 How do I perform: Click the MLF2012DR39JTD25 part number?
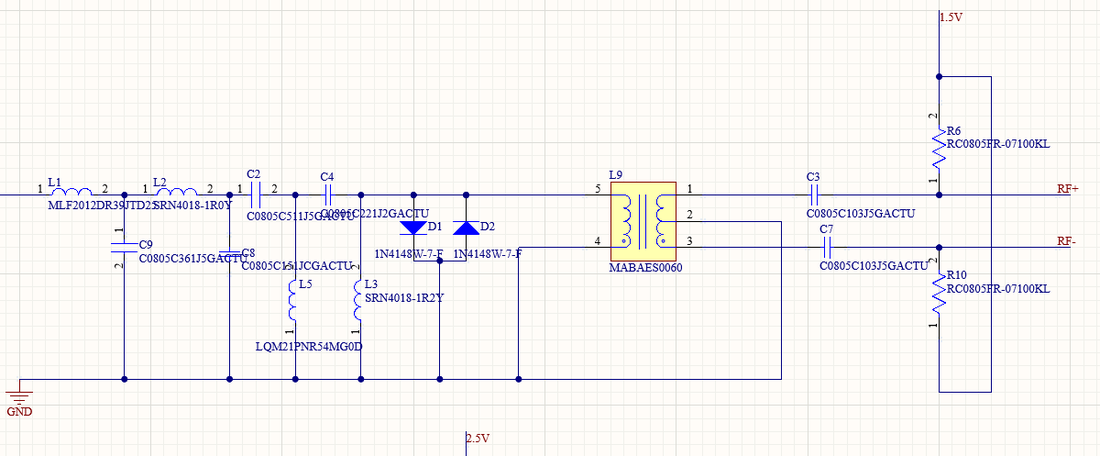point(102,206)
